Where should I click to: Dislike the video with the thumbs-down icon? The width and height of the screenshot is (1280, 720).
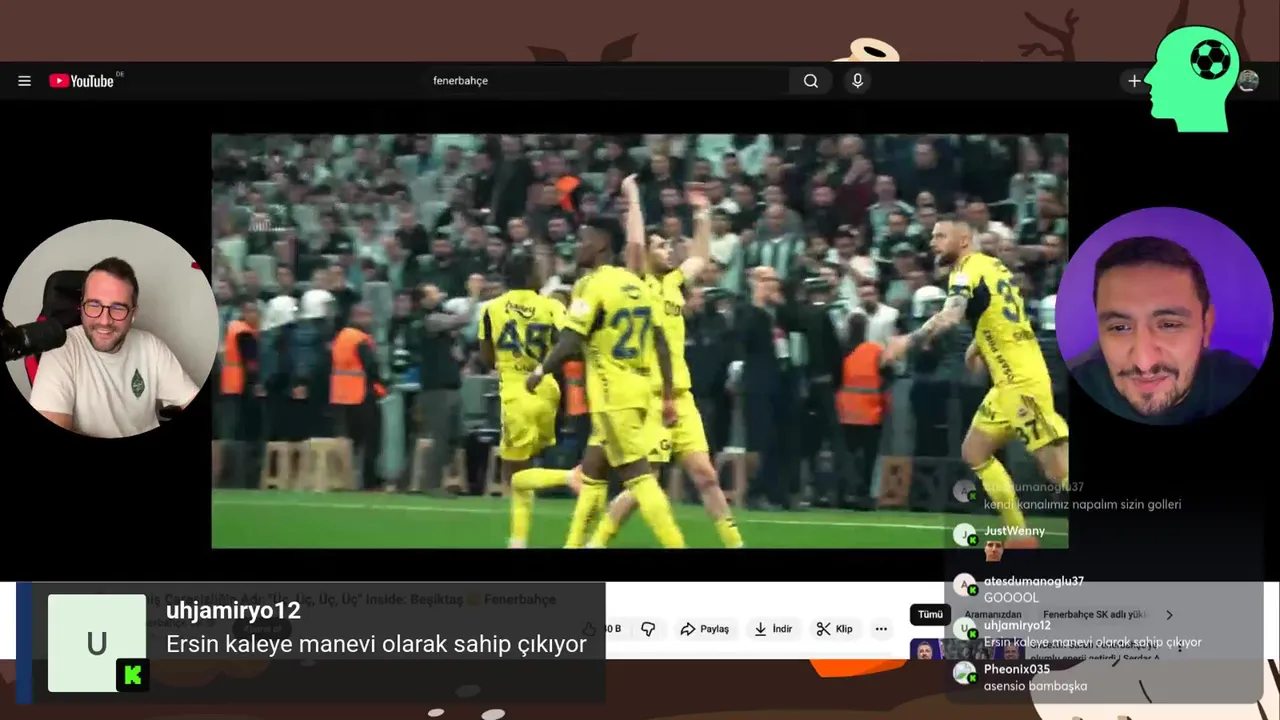648,629
